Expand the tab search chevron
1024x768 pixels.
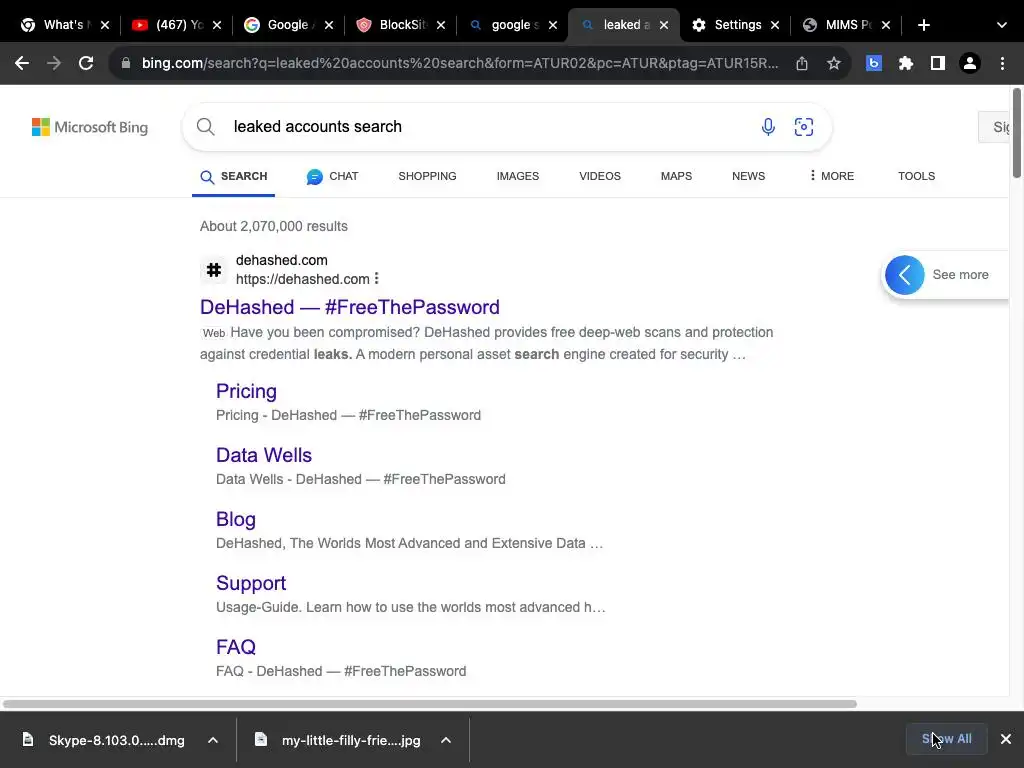tap(1002, 25)
